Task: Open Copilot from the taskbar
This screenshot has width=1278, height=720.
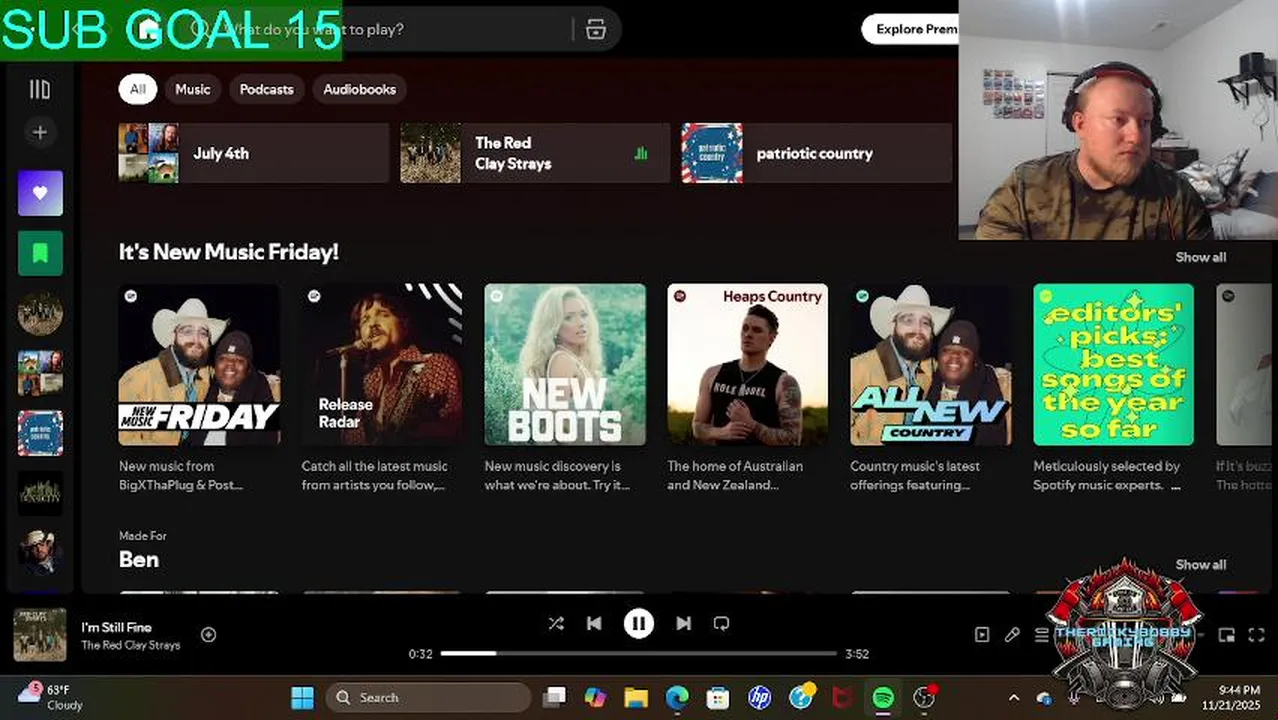Action: click(x=595, y=697)
